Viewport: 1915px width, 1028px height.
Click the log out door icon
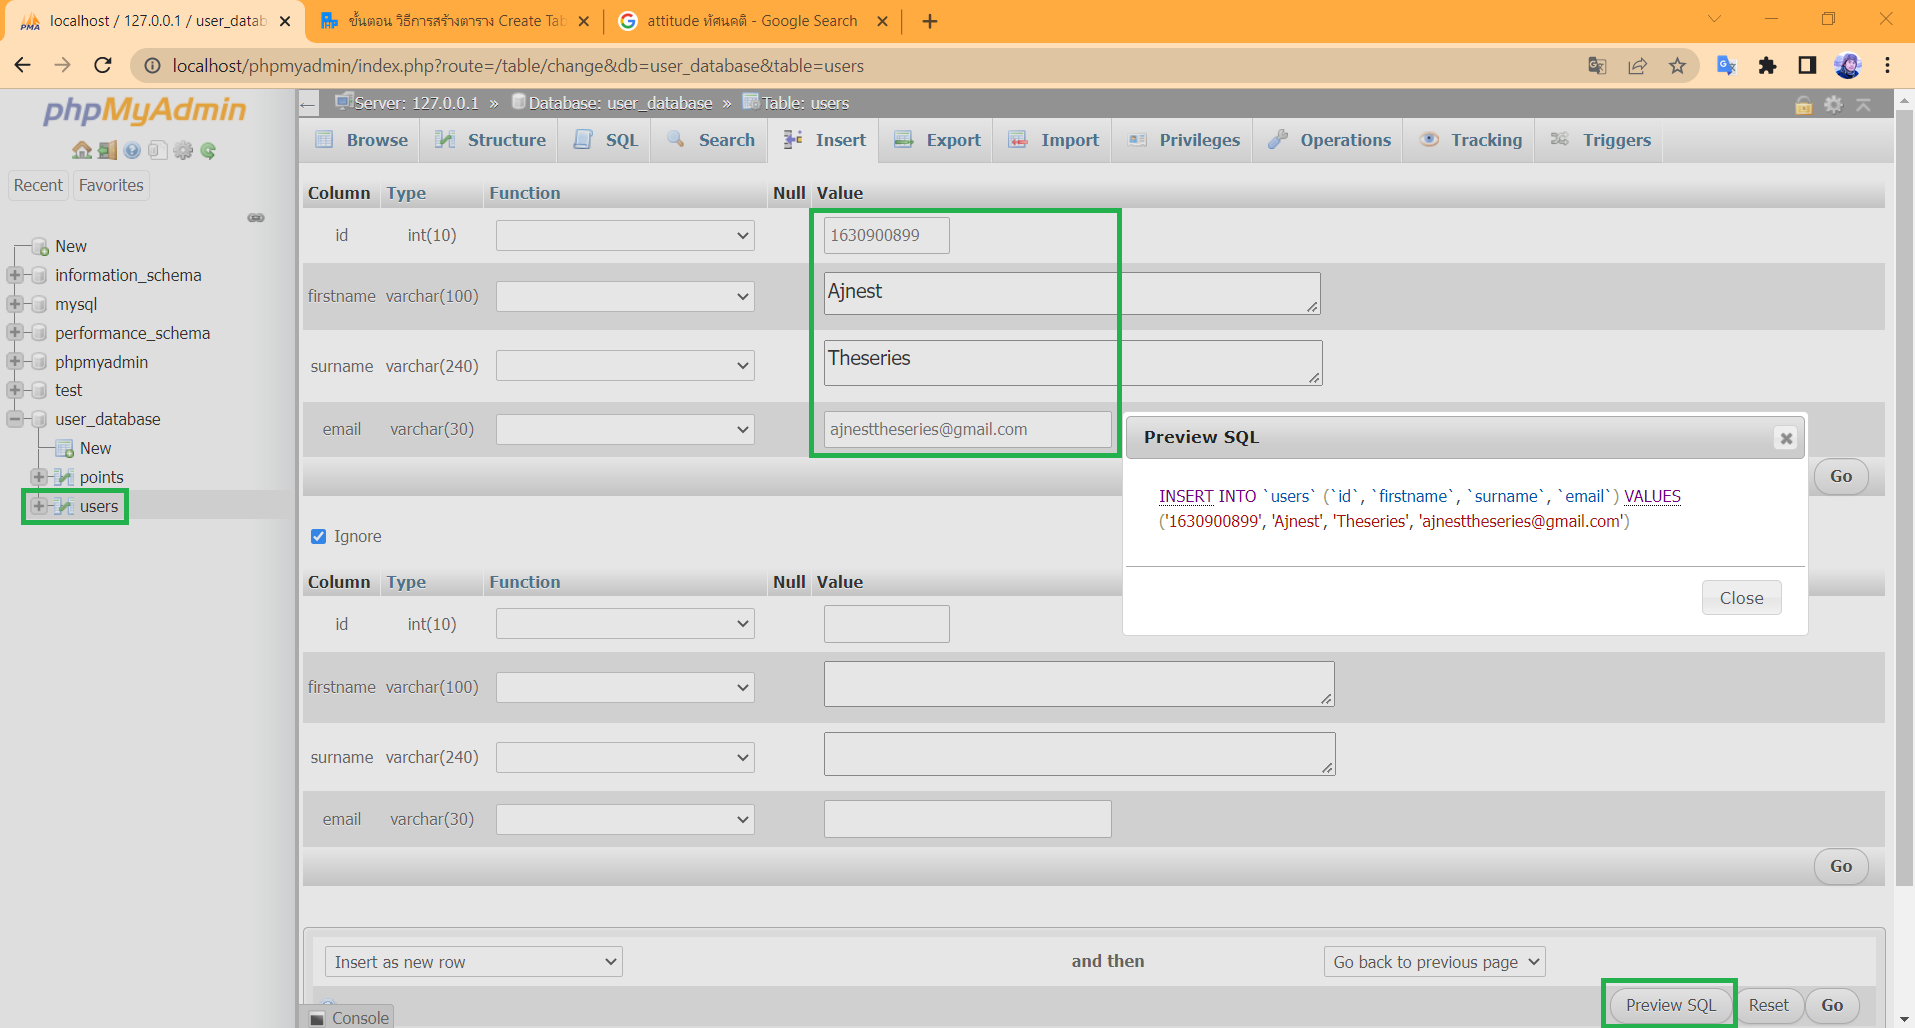(x=107, y=150)
